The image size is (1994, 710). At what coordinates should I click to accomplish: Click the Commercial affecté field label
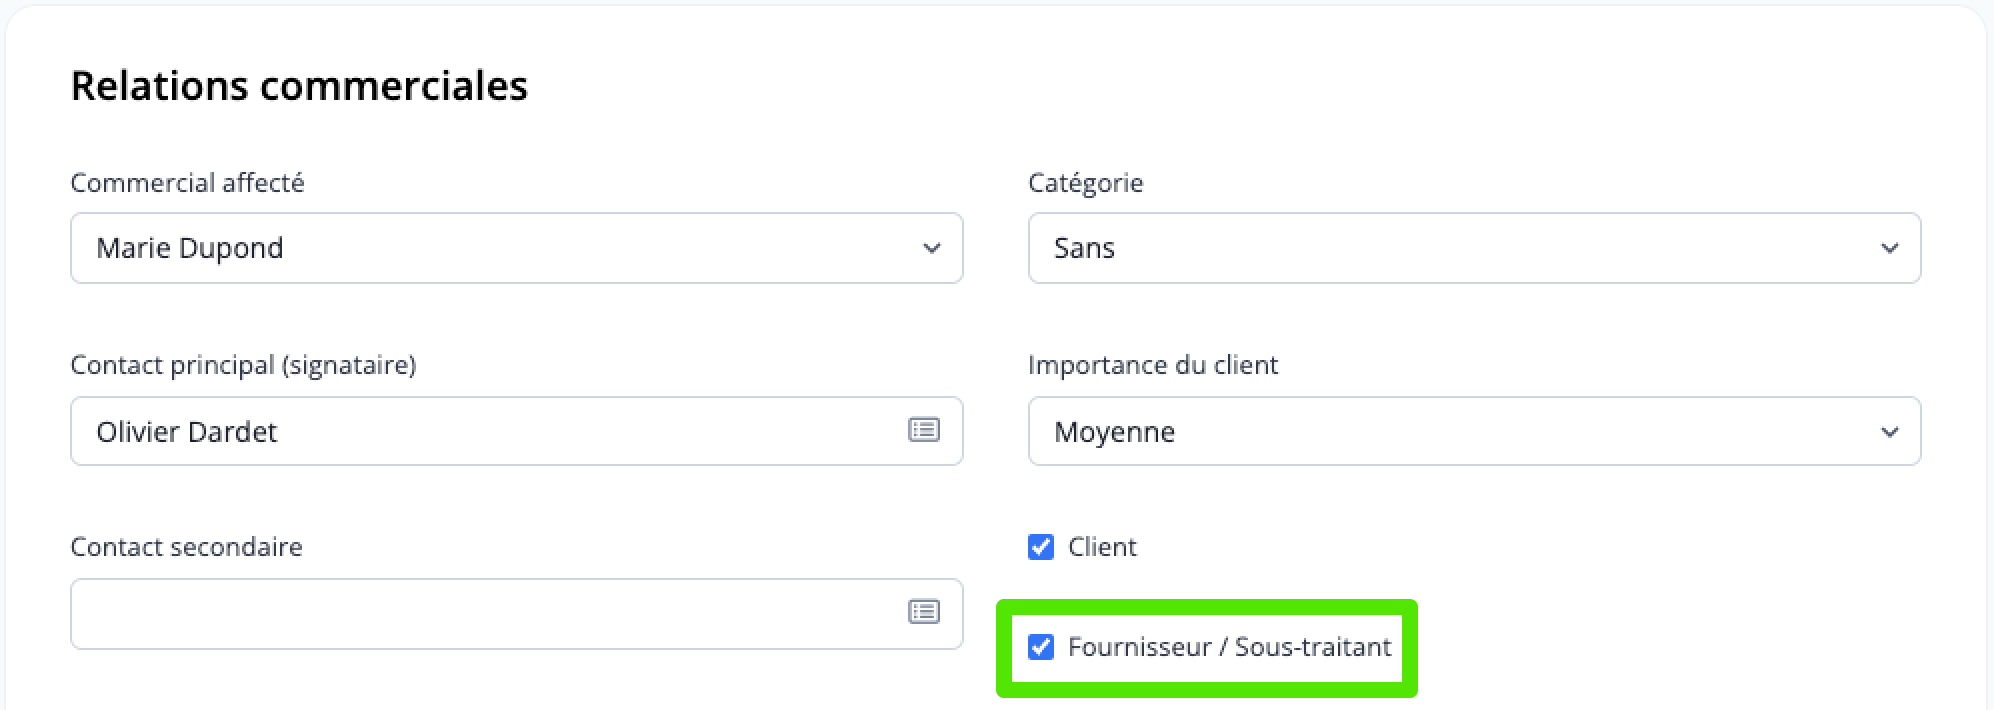click(187, 183)
